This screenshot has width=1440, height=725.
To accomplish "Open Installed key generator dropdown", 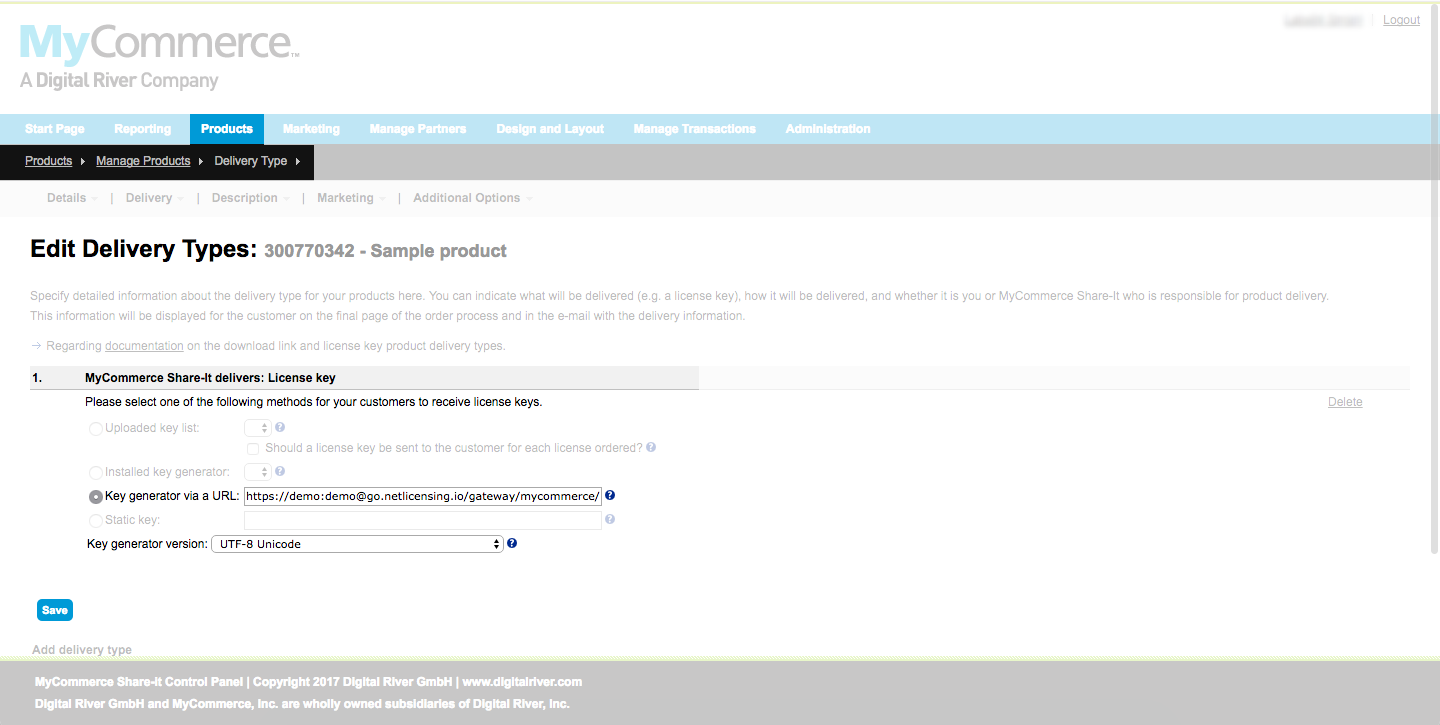I will point(258,472).
